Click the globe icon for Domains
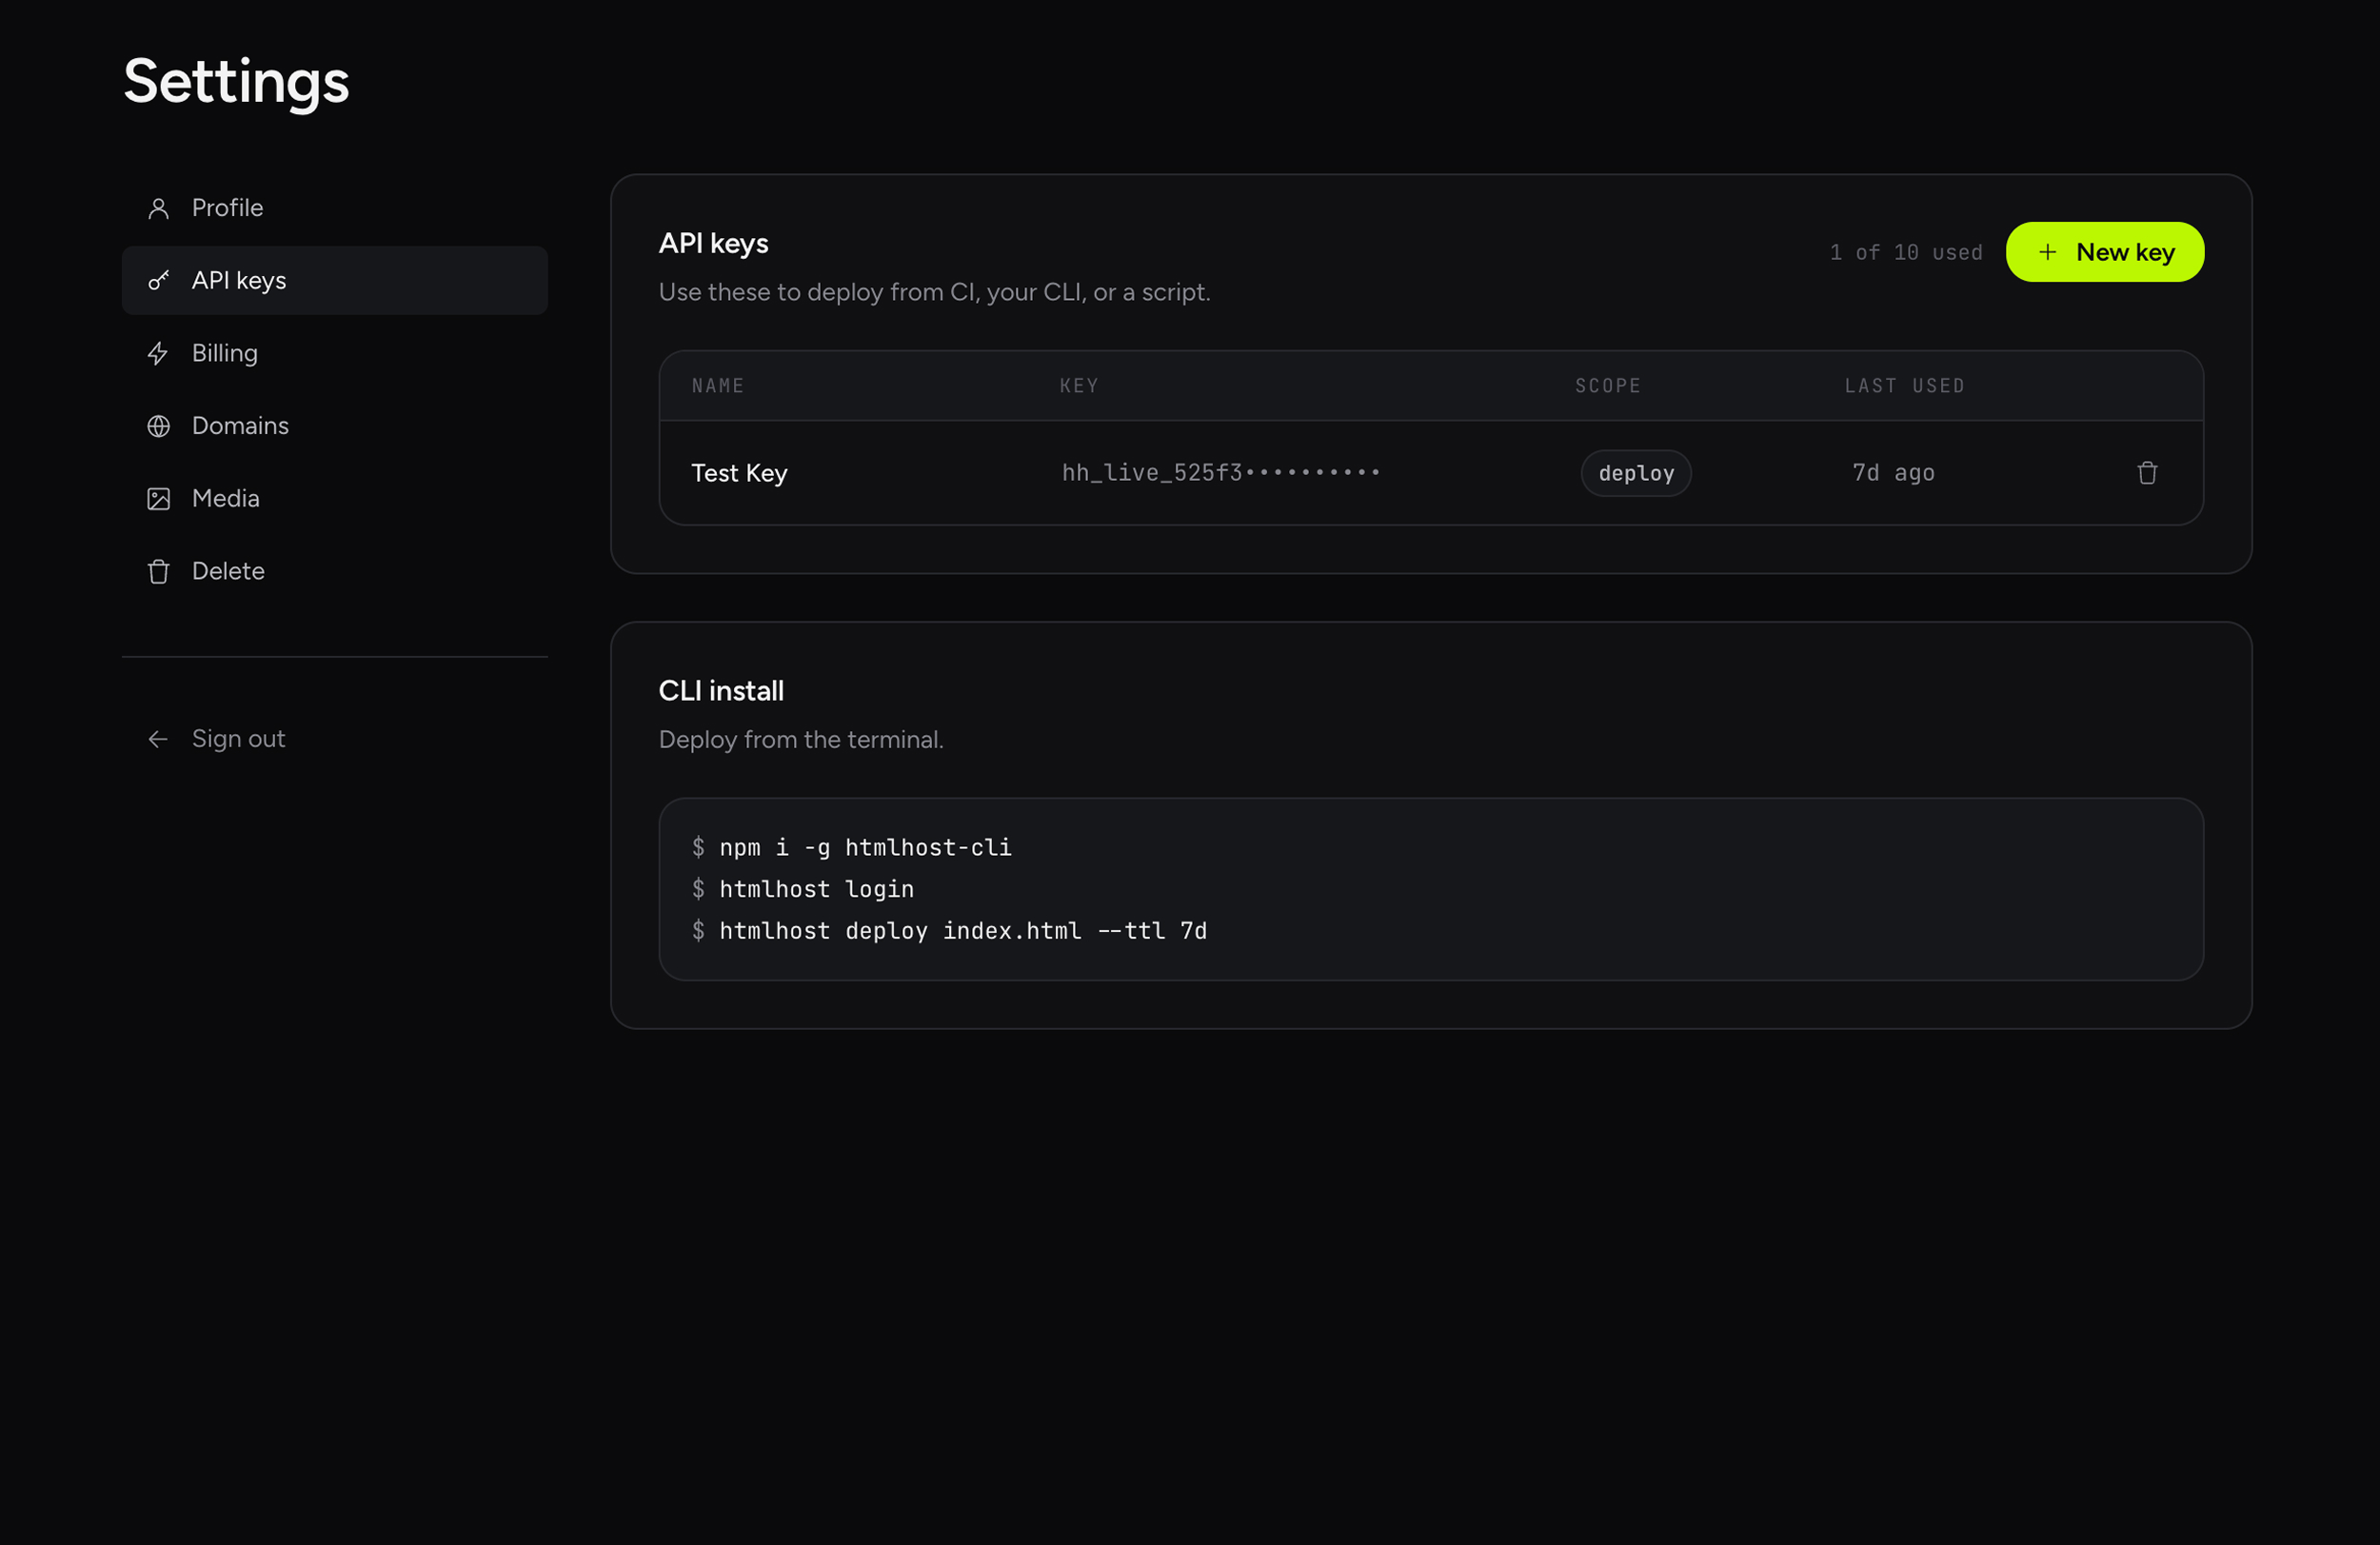 tap(158, 426)
